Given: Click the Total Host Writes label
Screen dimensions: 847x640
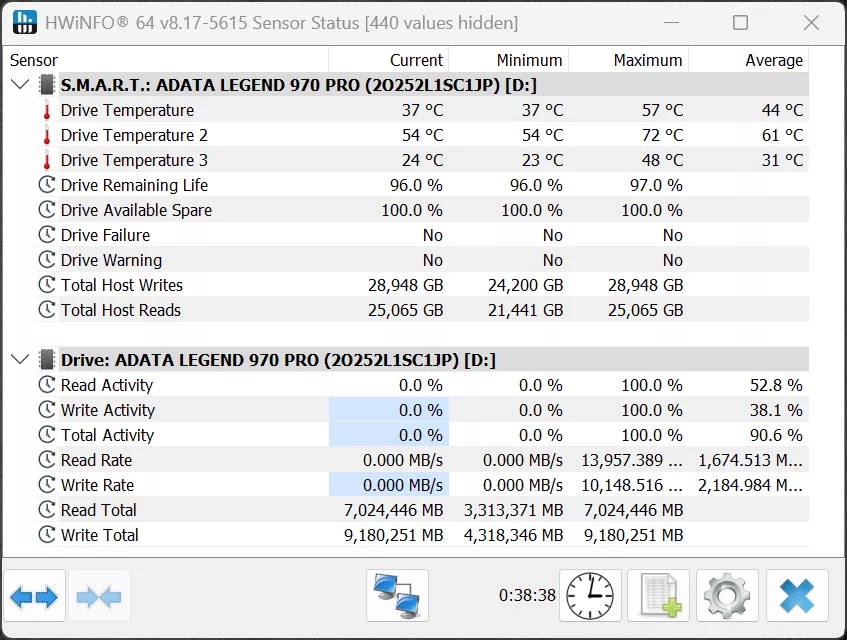Looking at the screenshot, I should (x=122, y=285).
